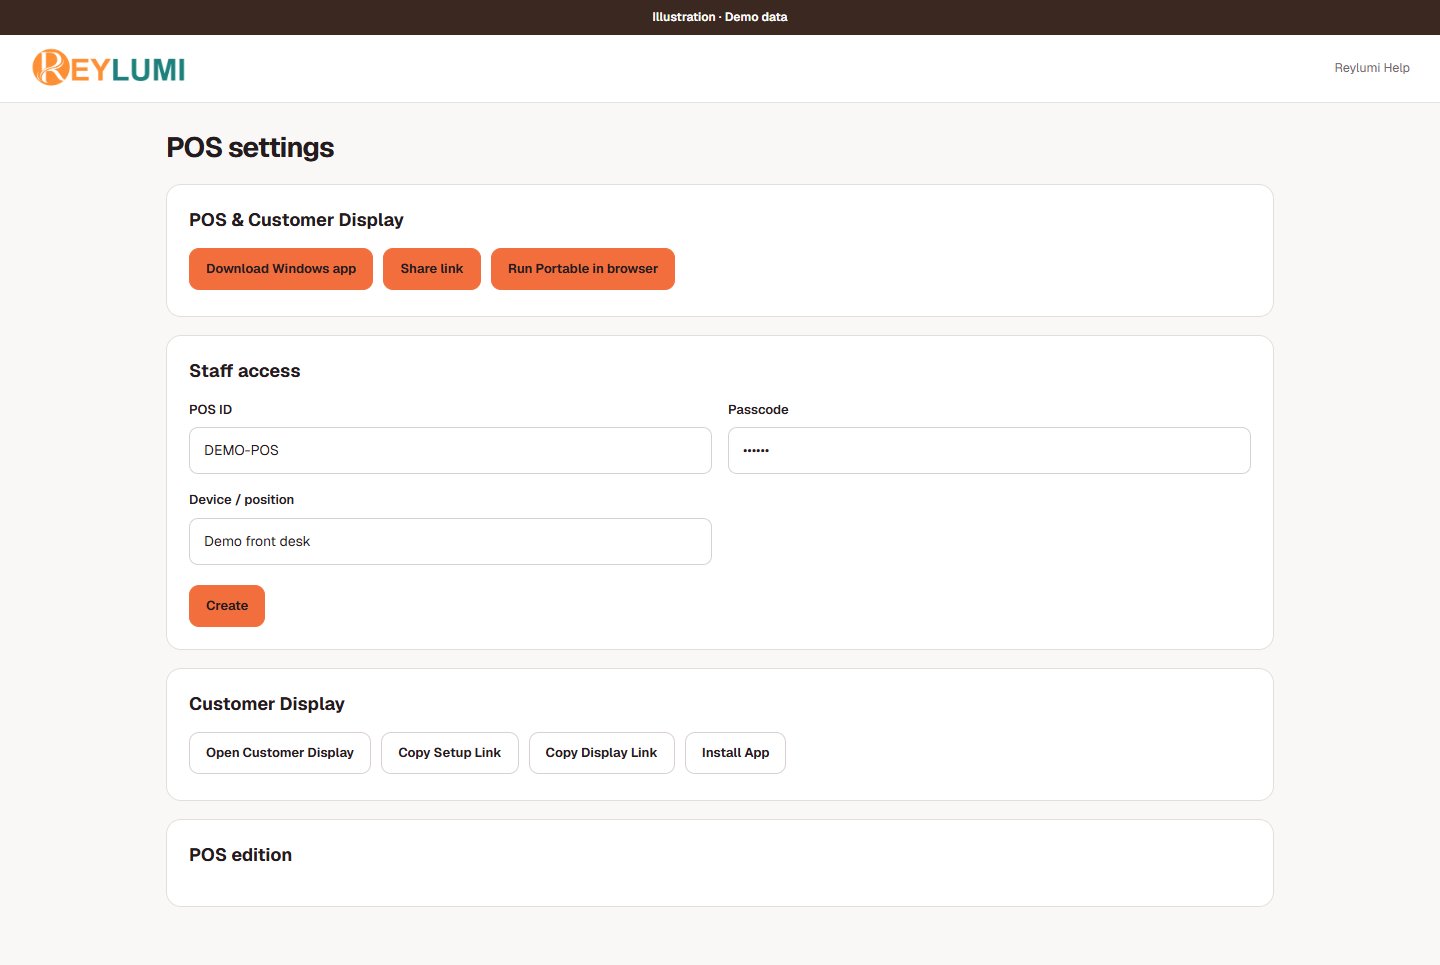This screenshot has height=965, width=1440.
Task: Click the Share link button
Action: click(x=432, y=269)
